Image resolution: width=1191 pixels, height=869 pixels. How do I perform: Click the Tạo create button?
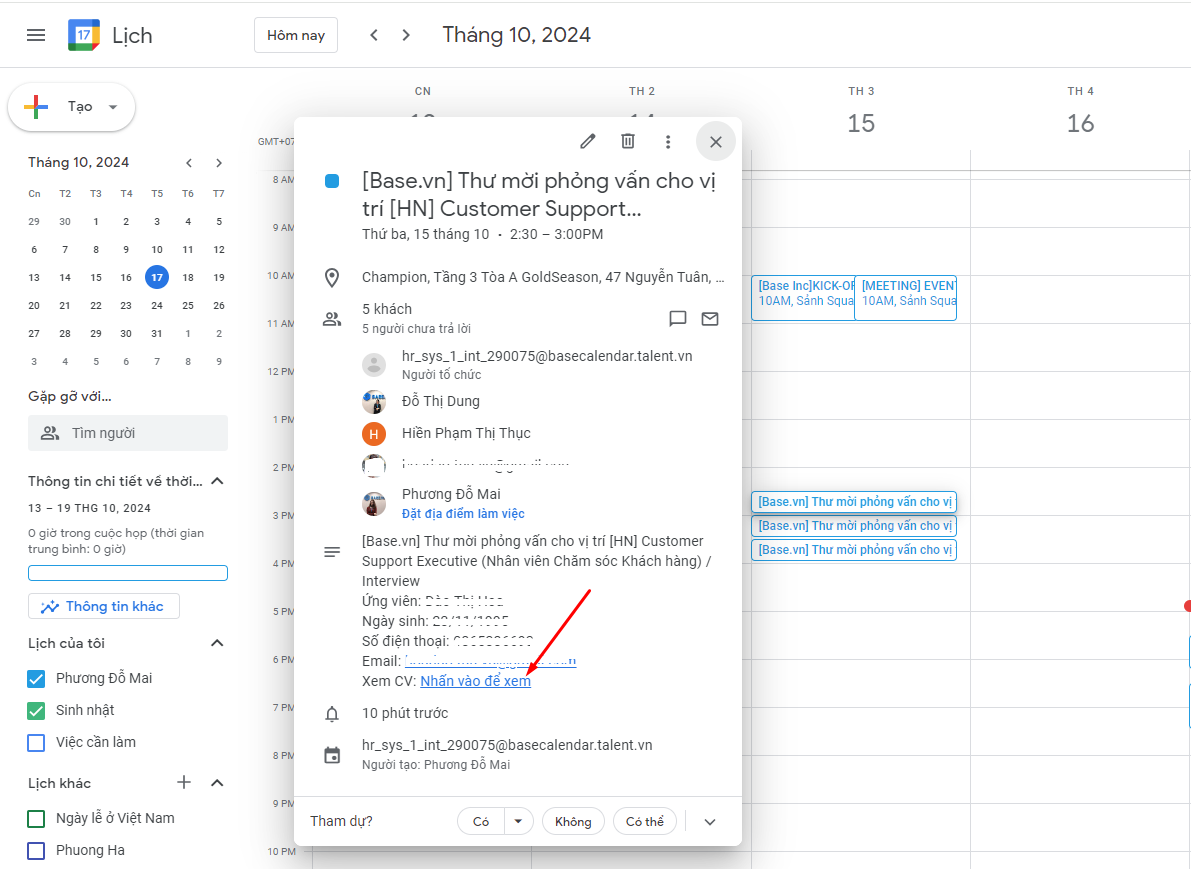pyautogui.click(x=71, y=107)
